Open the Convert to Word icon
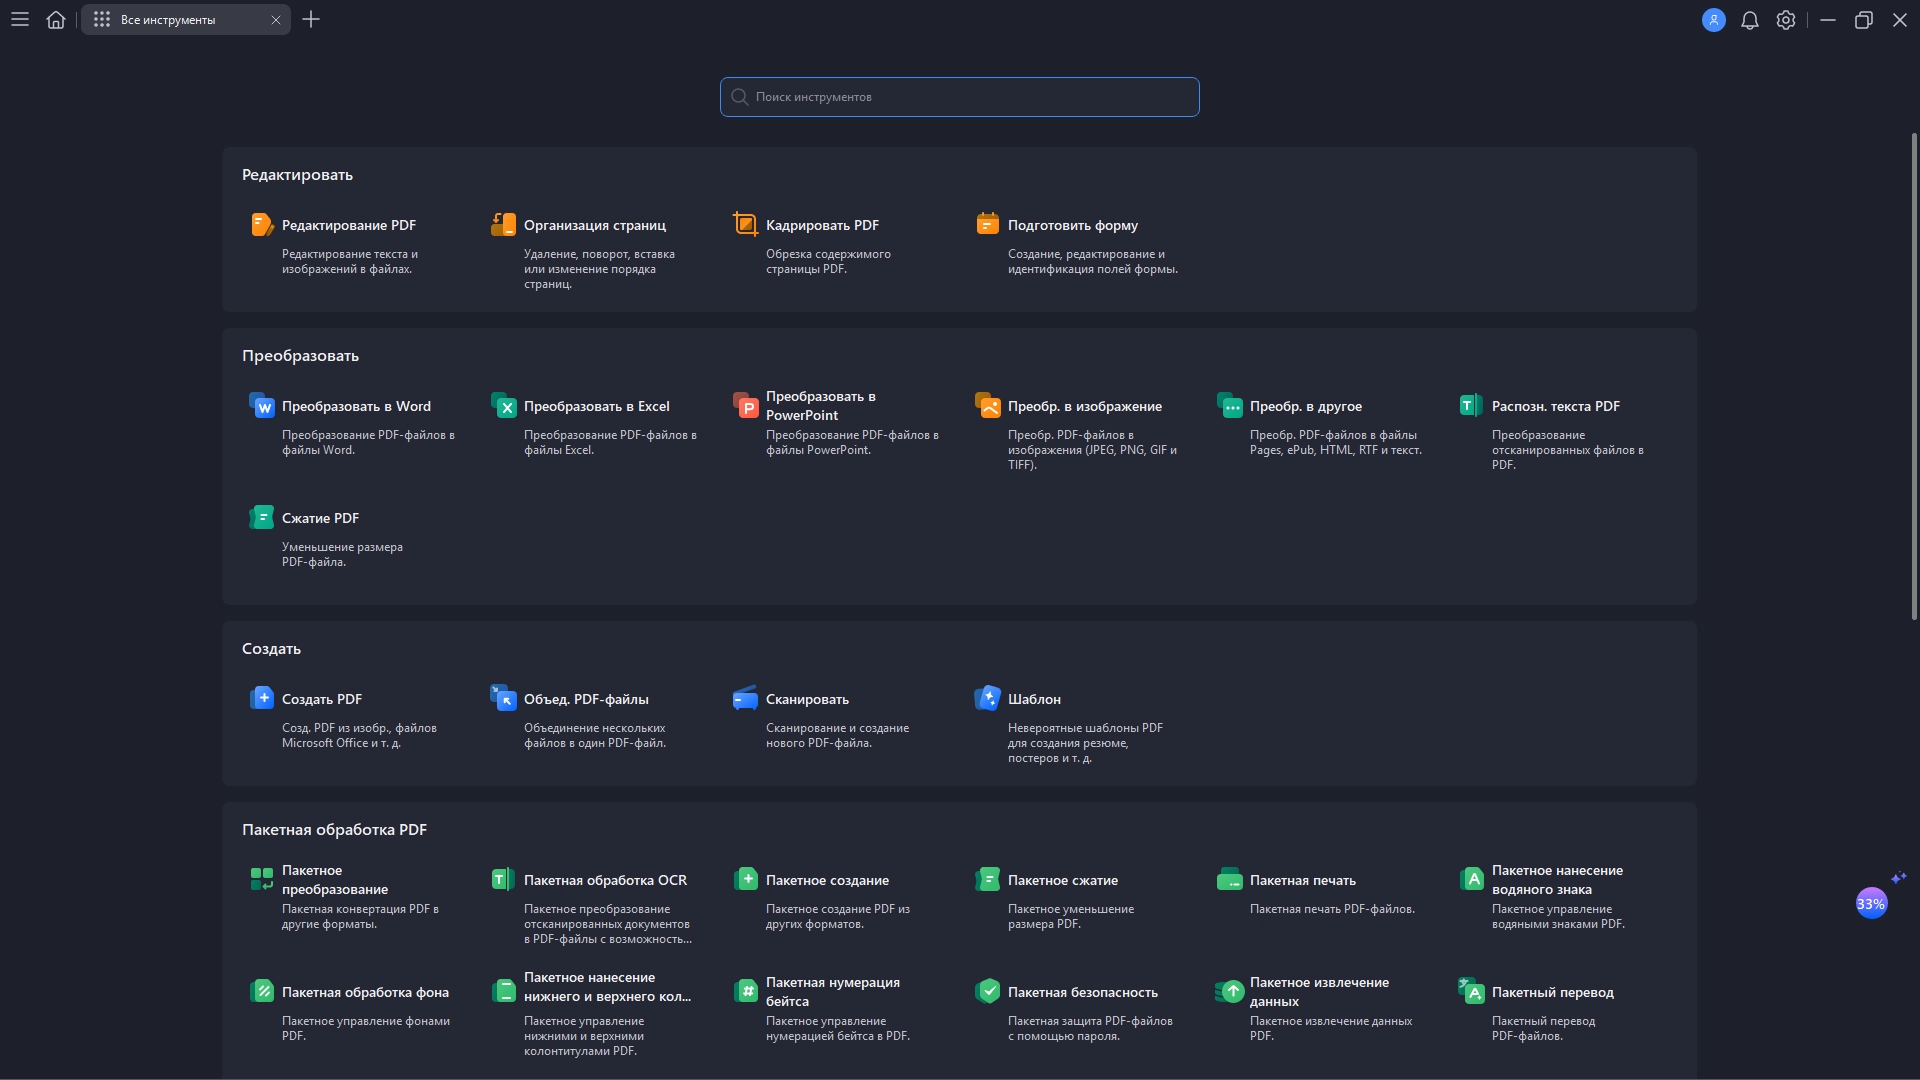1920x1080 pixels. [x=261, y=406]
